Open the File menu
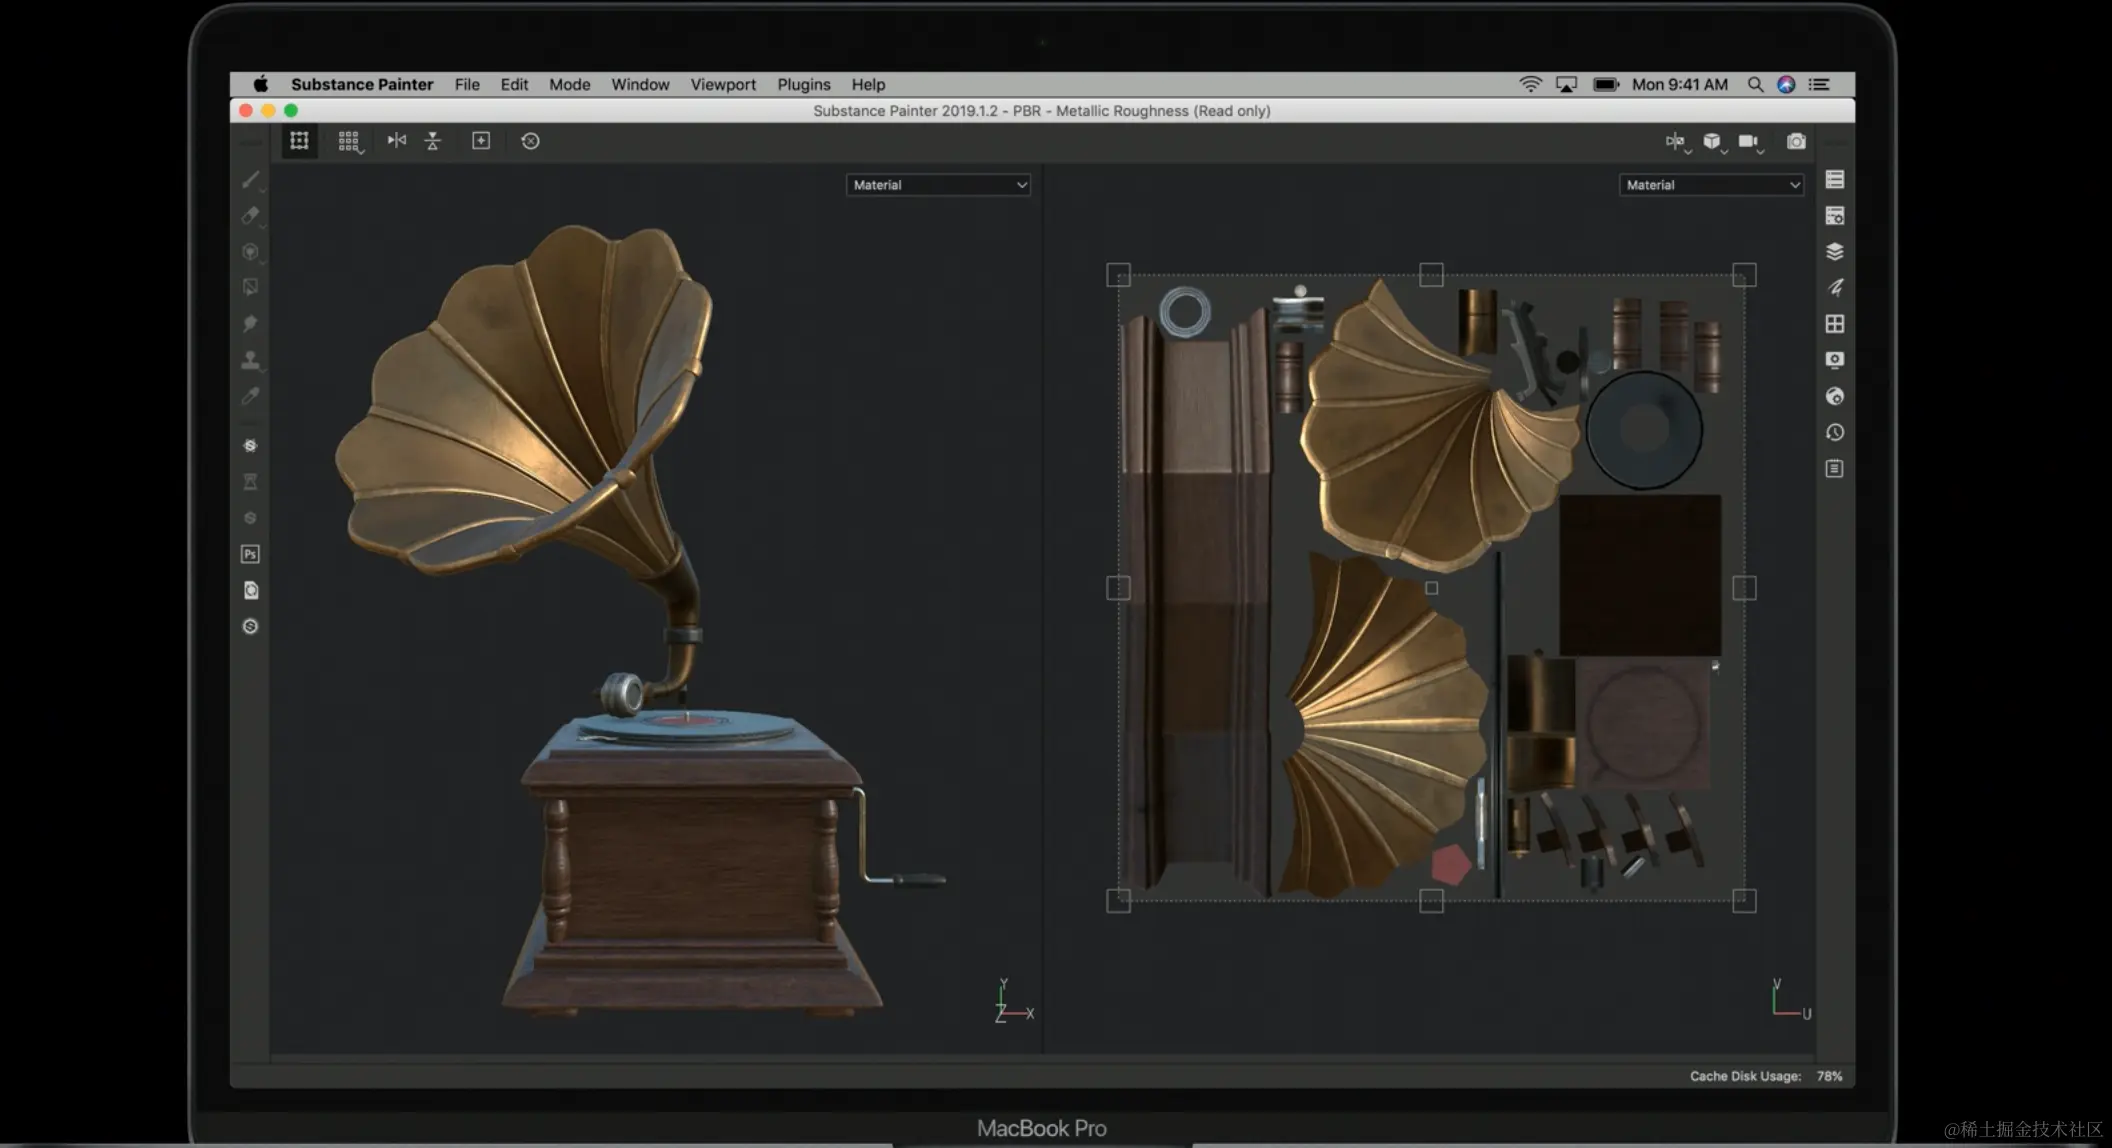This screenshot has height=1148, width=2112. coord(467,85)
